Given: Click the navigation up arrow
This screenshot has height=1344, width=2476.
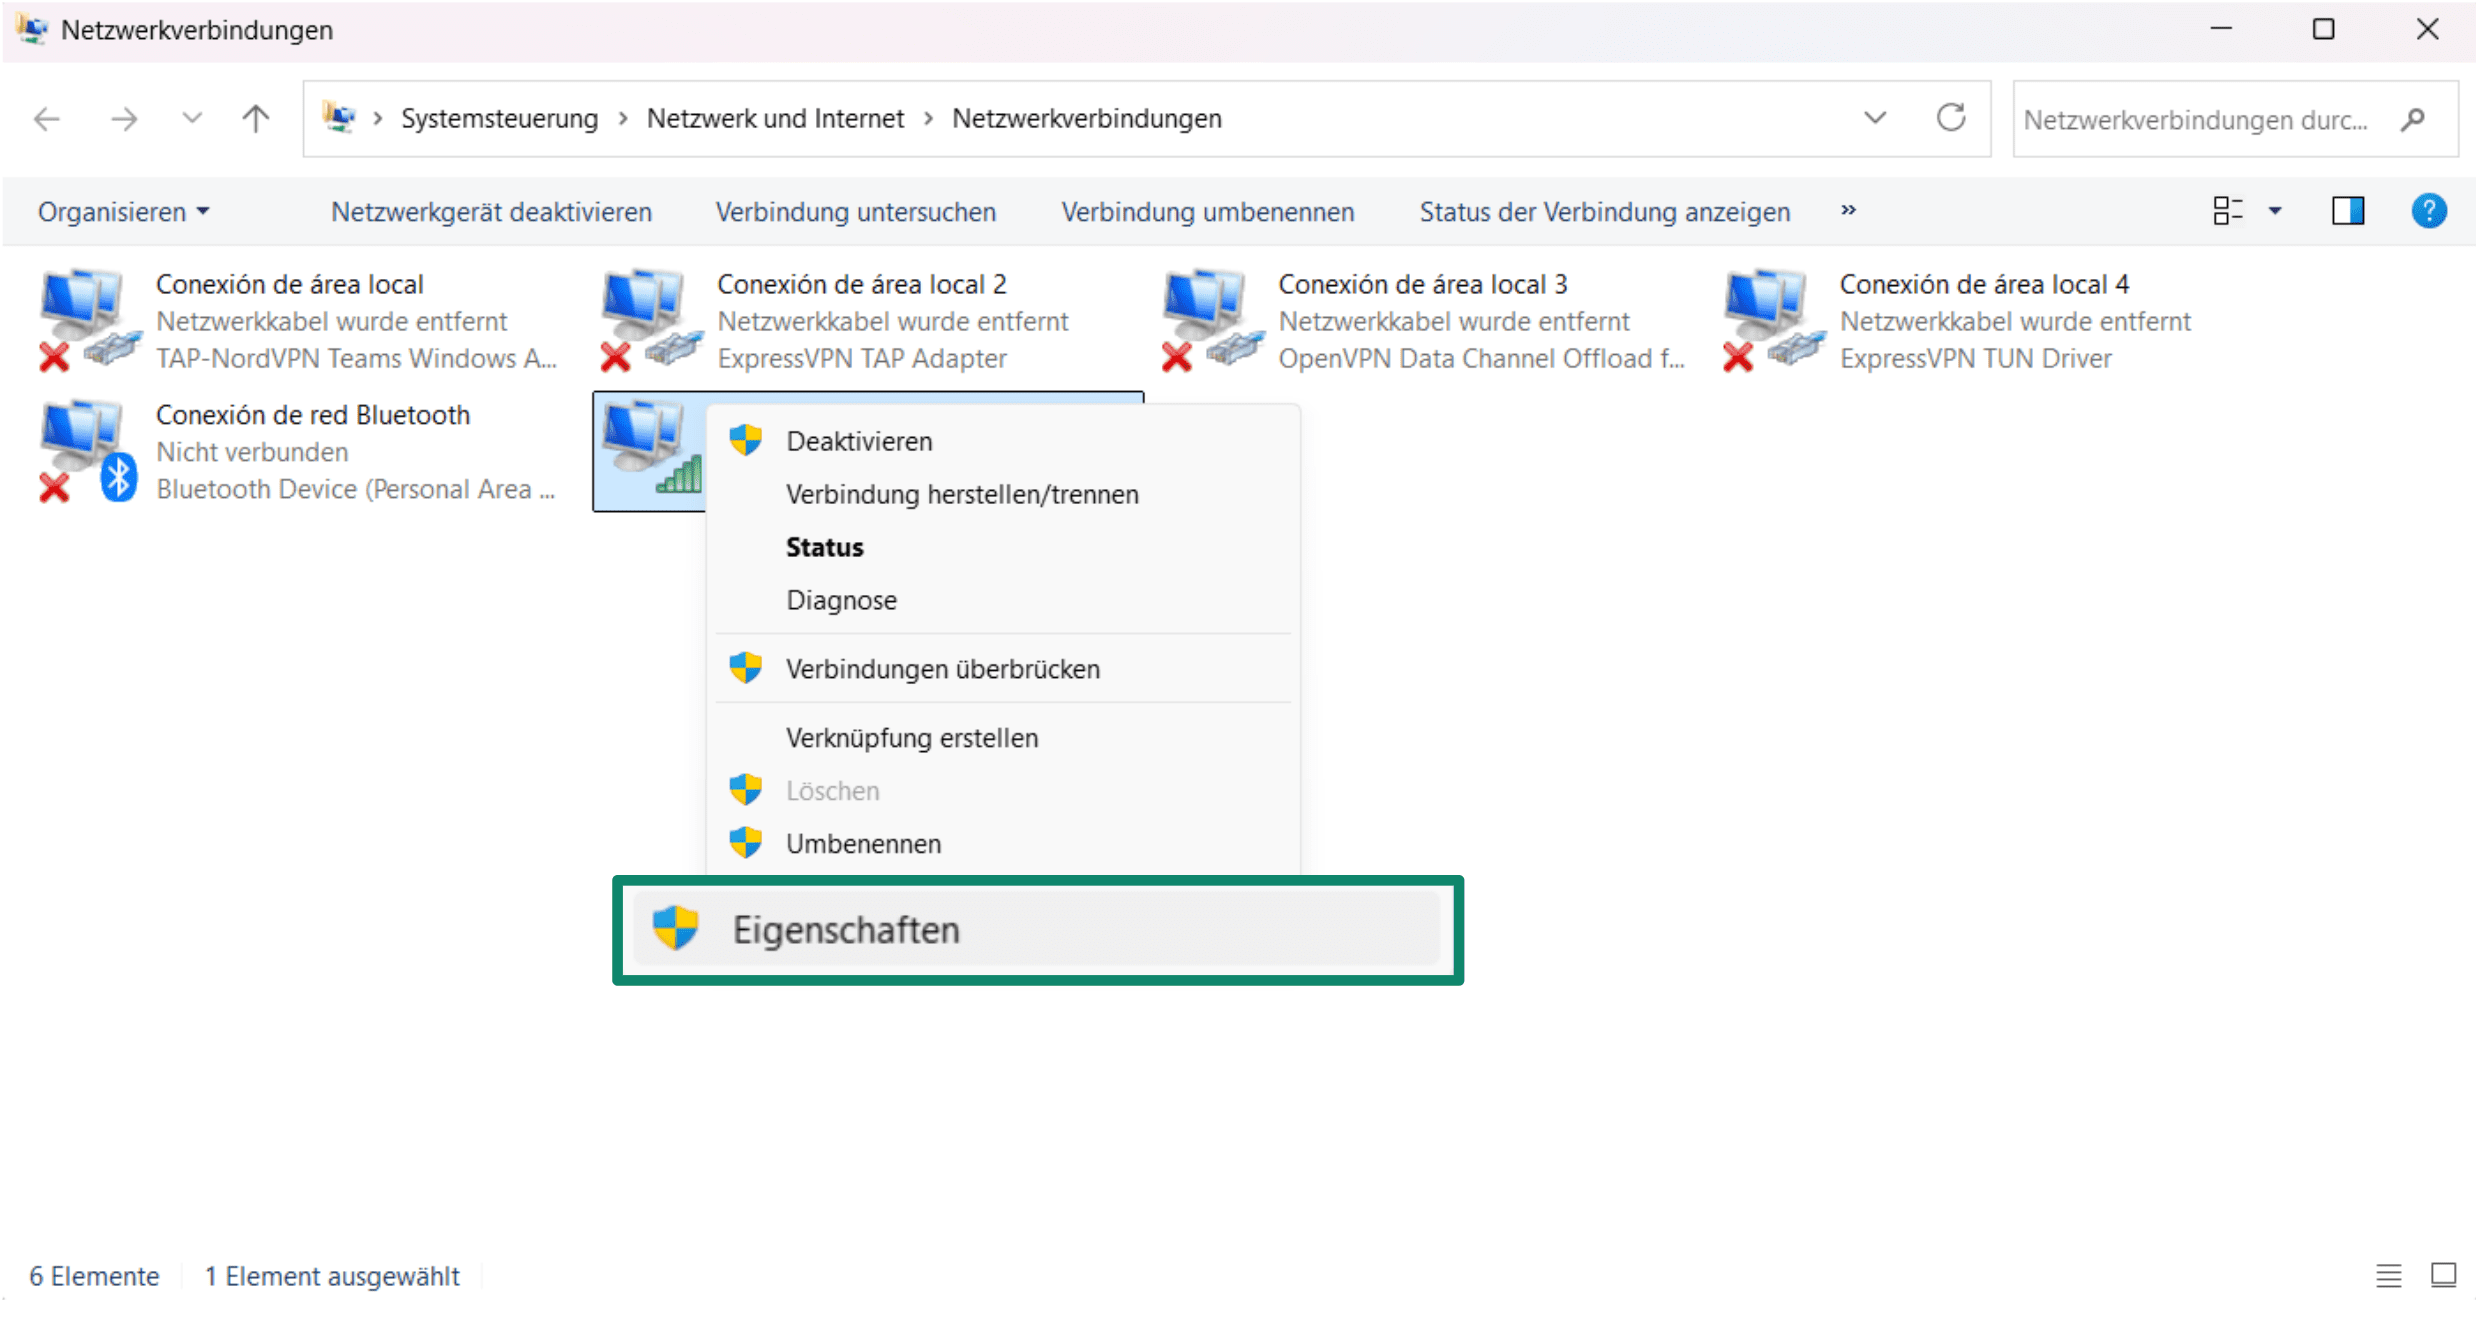Looking at the screenshot, I should [x=256, y=118].
